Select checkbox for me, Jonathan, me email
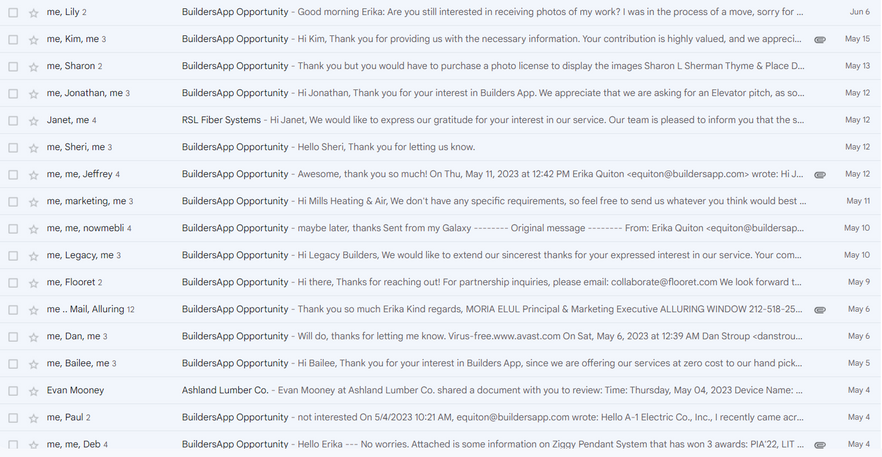The width and height of the screenshot is (882, 457). tap(13, 93)
